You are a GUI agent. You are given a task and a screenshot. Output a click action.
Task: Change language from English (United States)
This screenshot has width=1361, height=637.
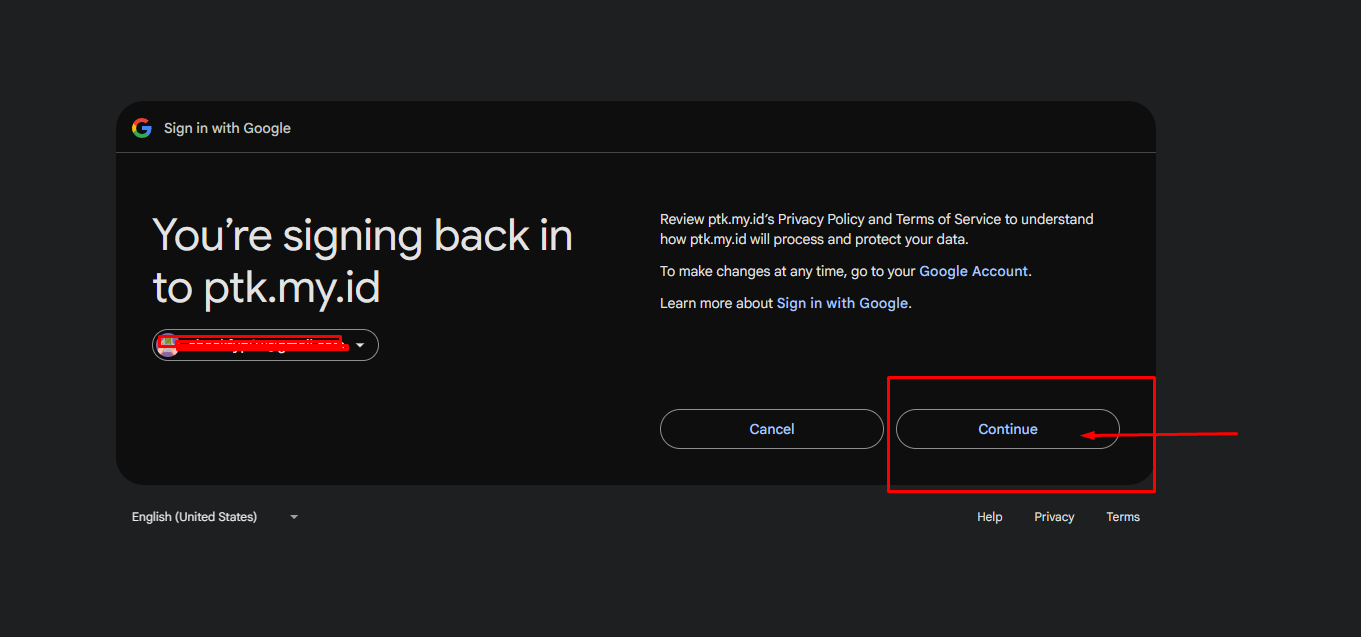[215, 517]
